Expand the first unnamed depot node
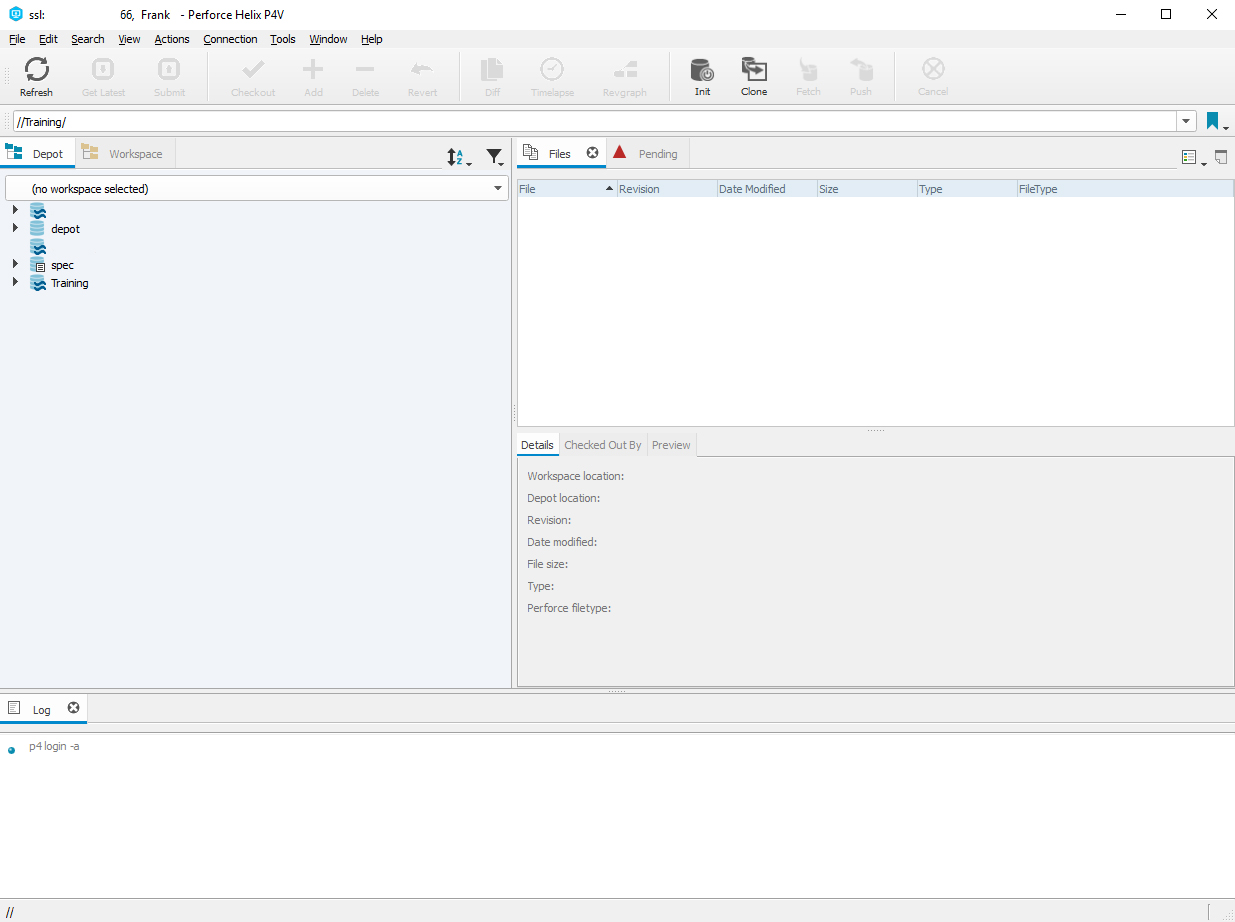This screenshot has width=1235, height=922. [15, 210]
